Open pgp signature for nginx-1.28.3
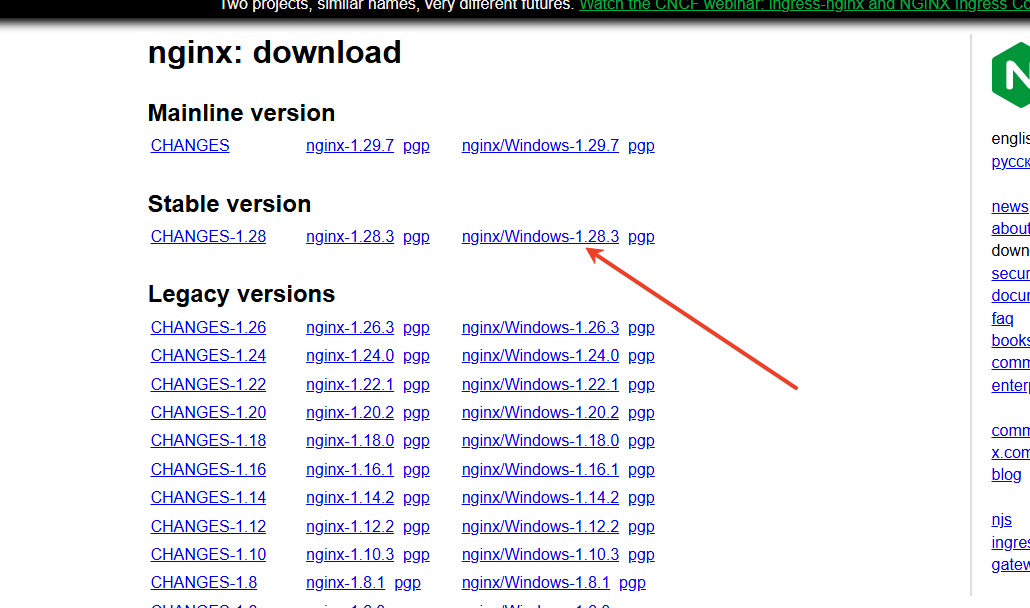Screen dimensions: 1030x608 (416, 236)
